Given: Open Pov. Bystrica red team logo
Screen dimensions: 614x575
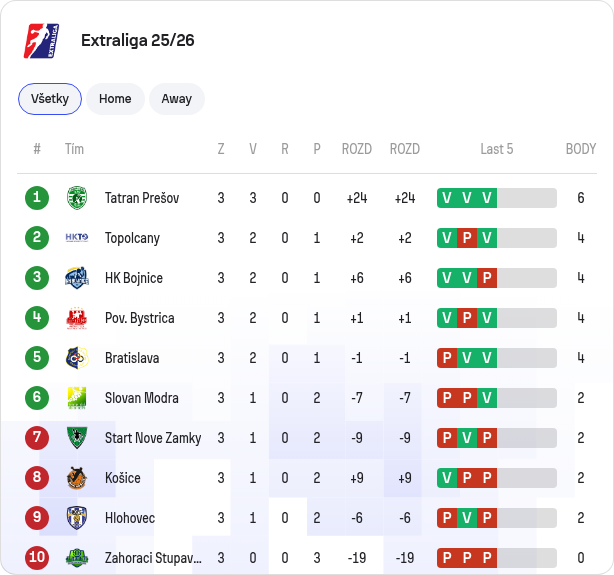Looking at the screenshot, I should 77,318.
